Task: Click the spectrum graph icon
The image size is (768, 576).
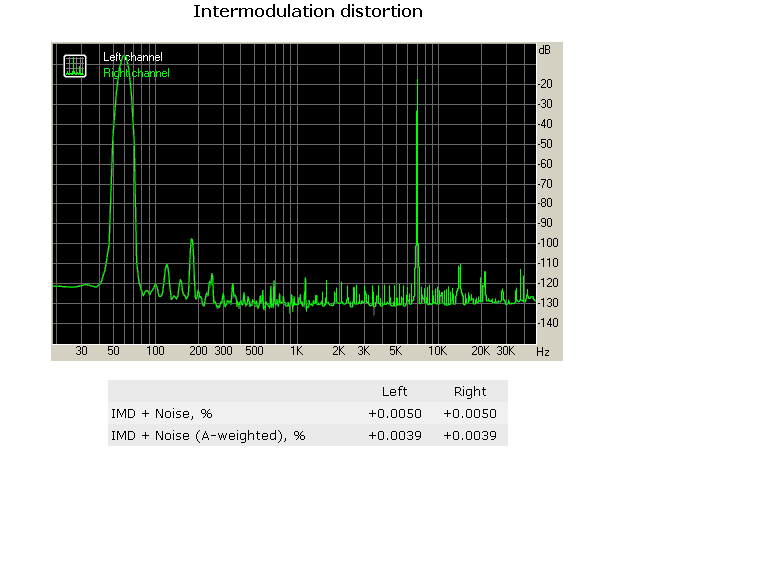Action: click(x=75, y=66)
